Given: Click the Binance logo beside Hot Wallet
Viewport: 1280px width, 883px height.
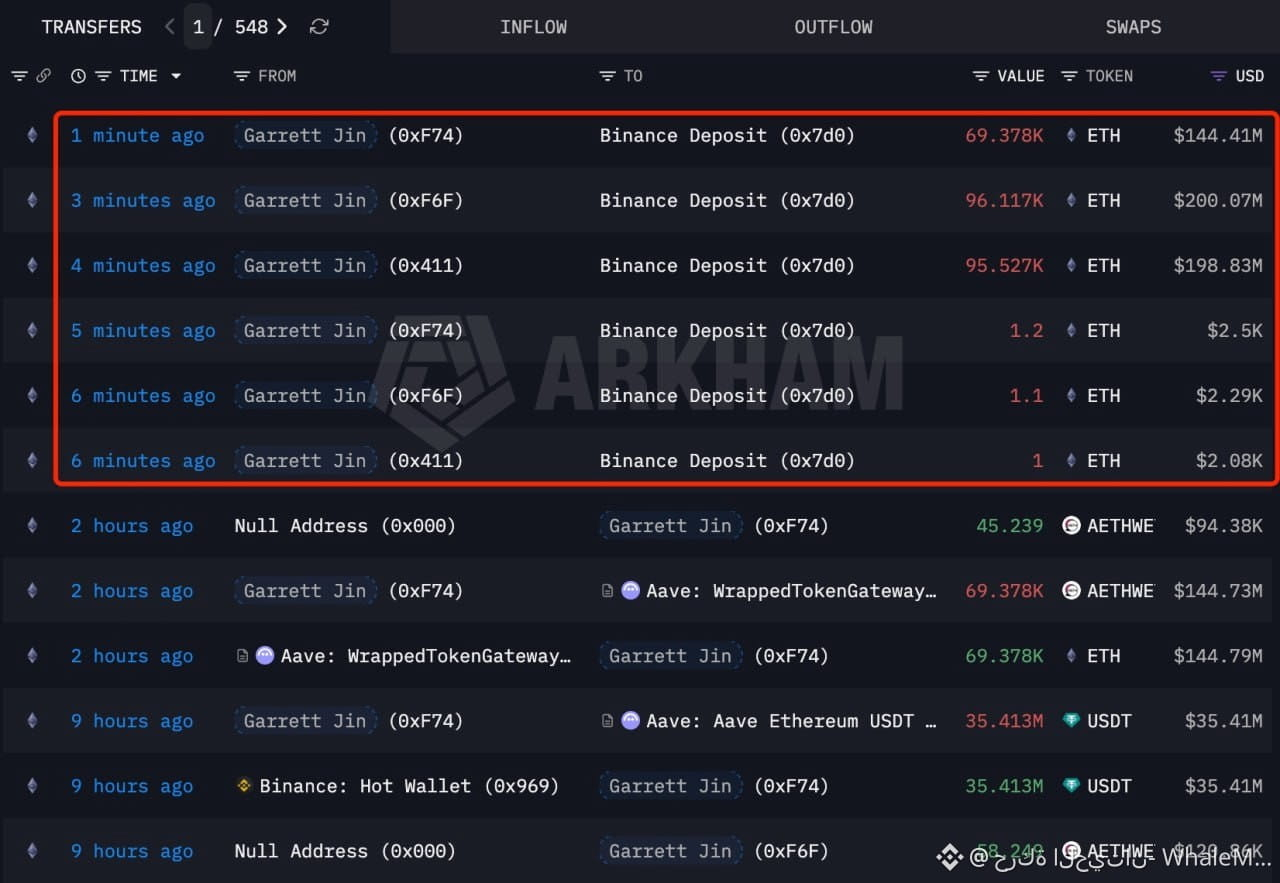Looking at the screenshot, I should tap(243, 786).
